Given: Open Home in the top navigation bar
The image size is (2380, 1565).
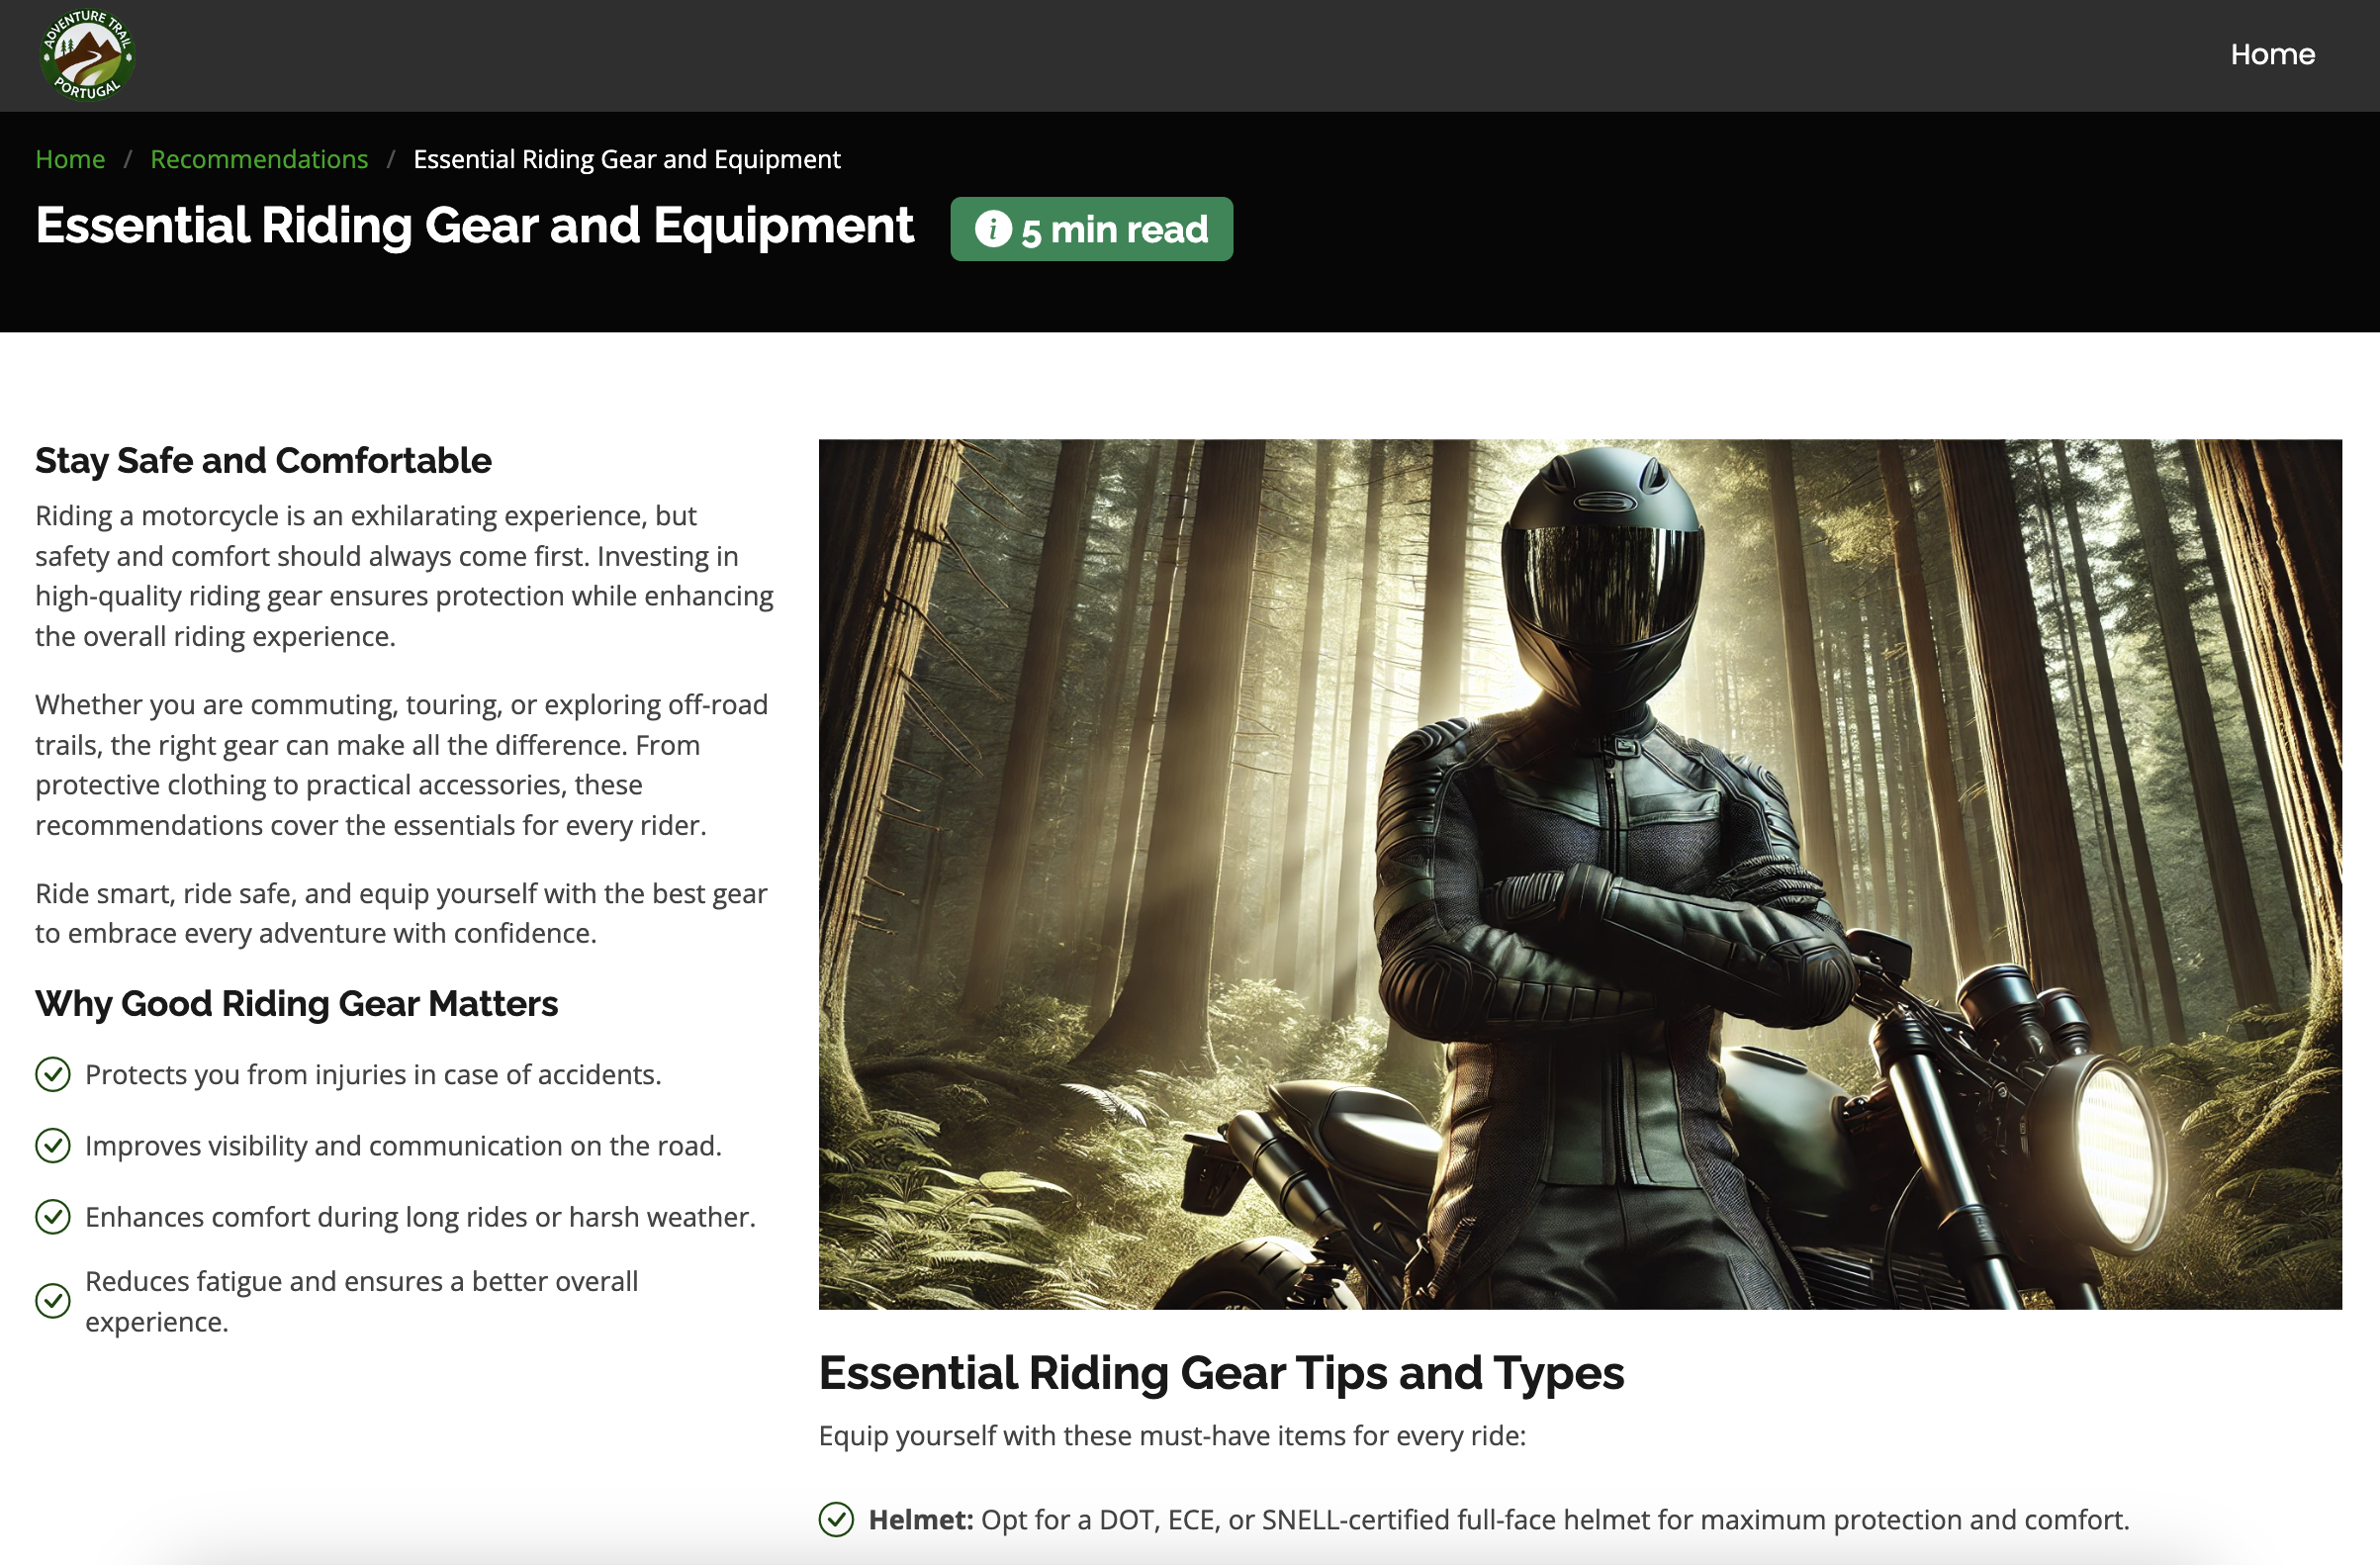Looking at the screenshot, I should click(2272, 54).
